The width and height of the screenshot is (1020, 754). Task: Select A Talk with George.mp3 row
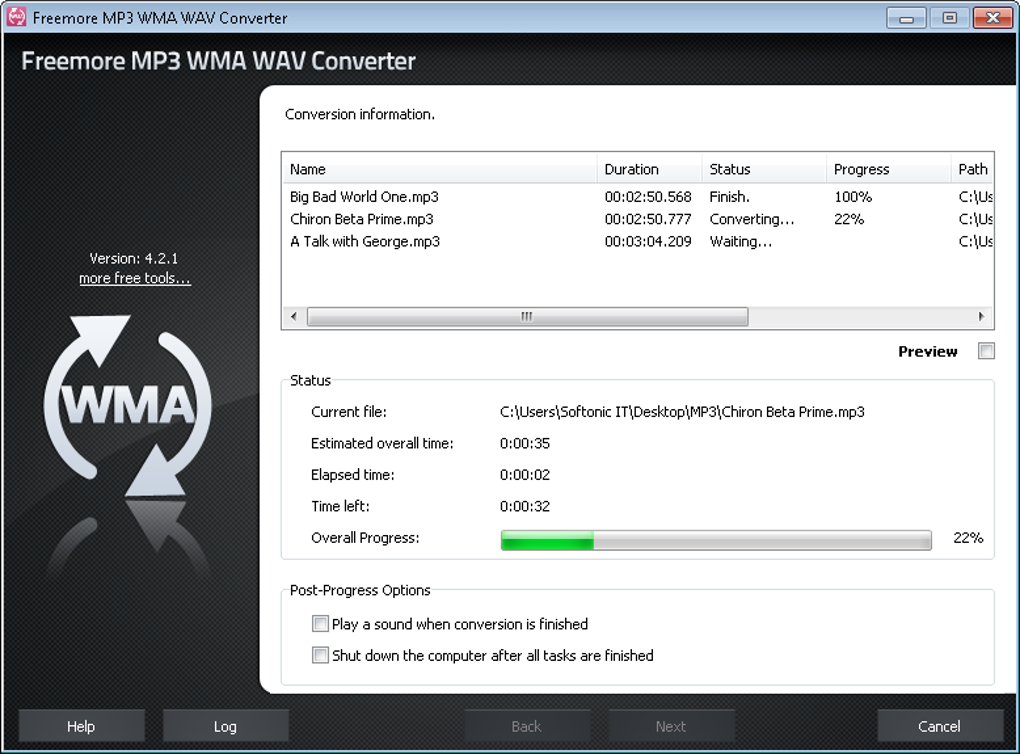coord(638,241)
